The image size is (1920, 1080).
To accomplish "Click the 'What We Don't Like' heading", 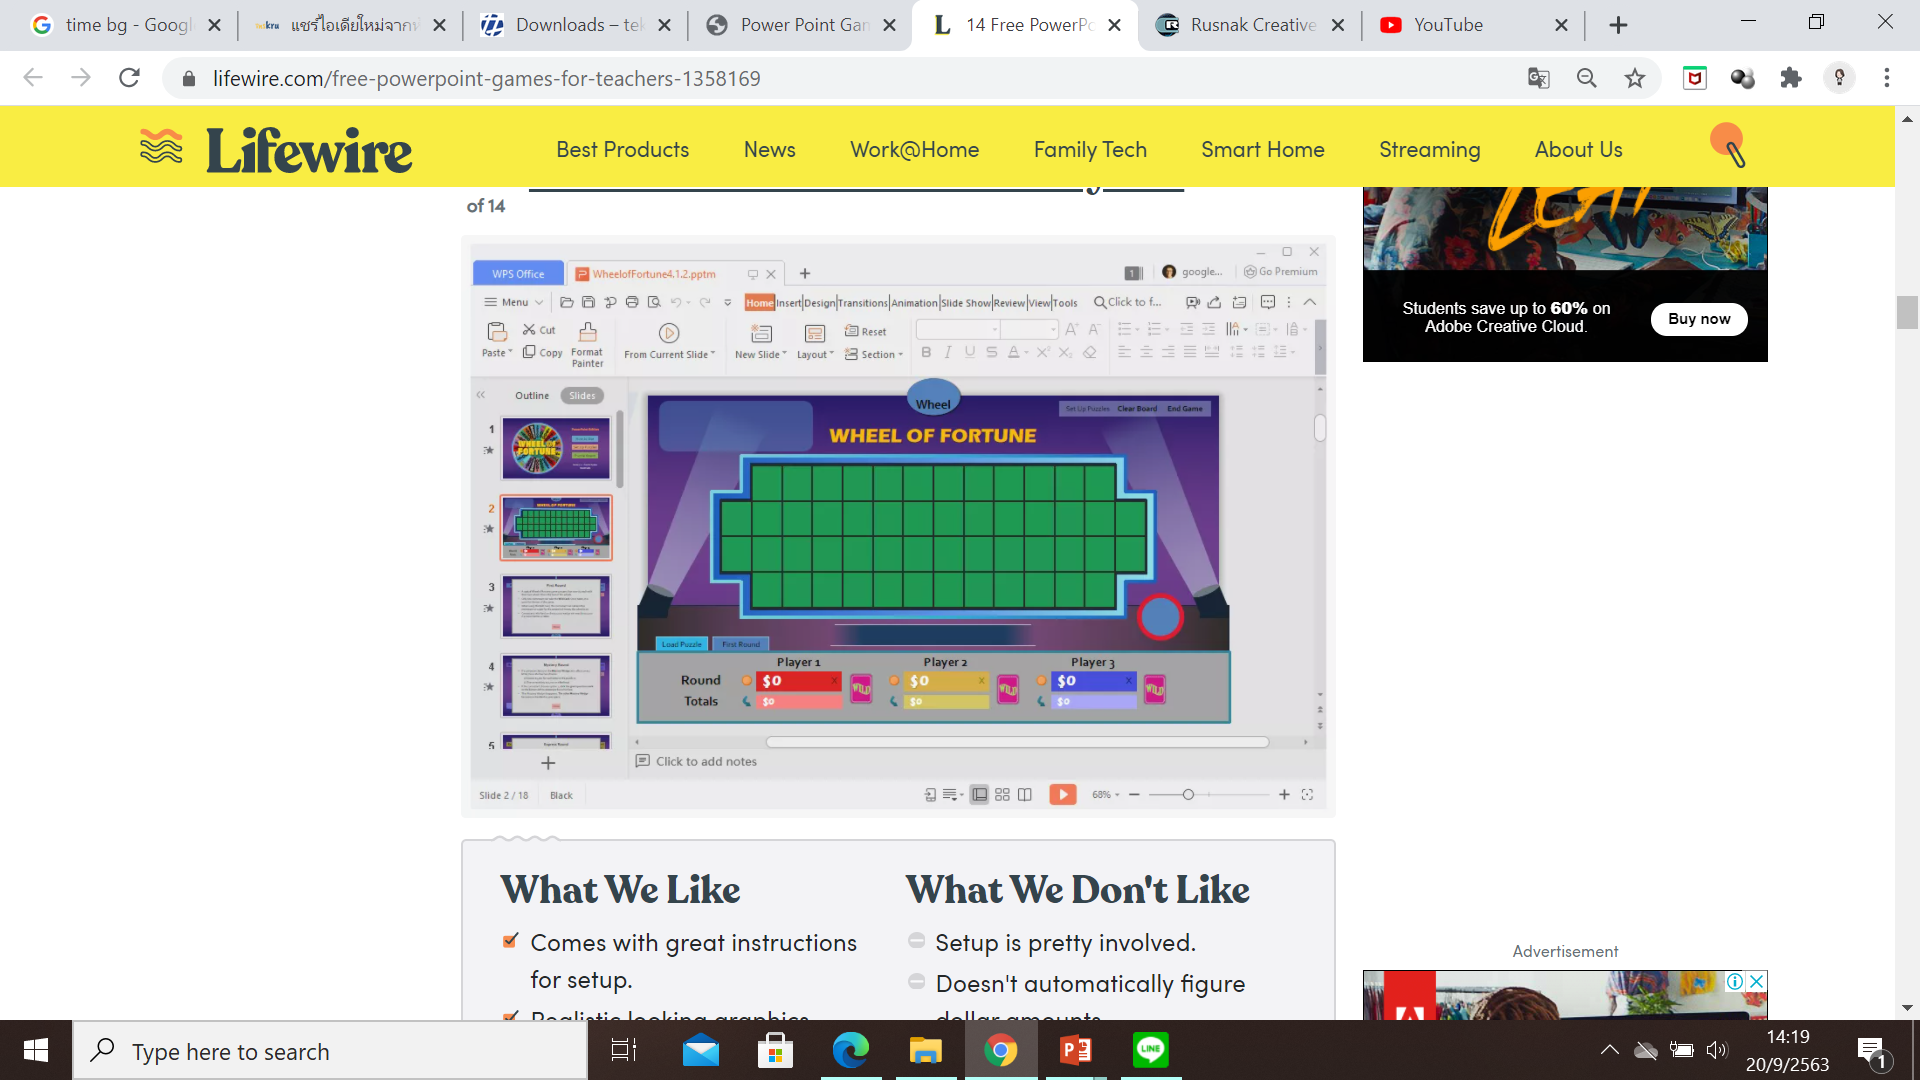I will tap(1077, 889).
